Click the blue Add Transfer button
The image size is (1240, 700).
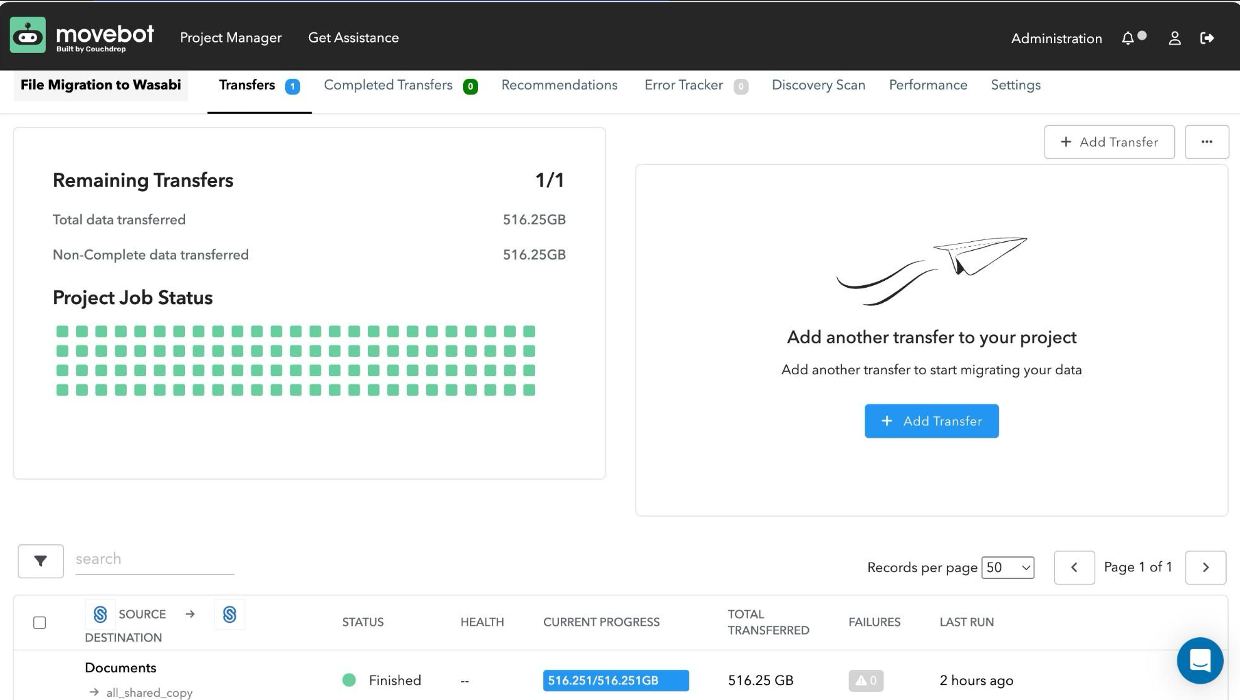(x=931, y=421)
